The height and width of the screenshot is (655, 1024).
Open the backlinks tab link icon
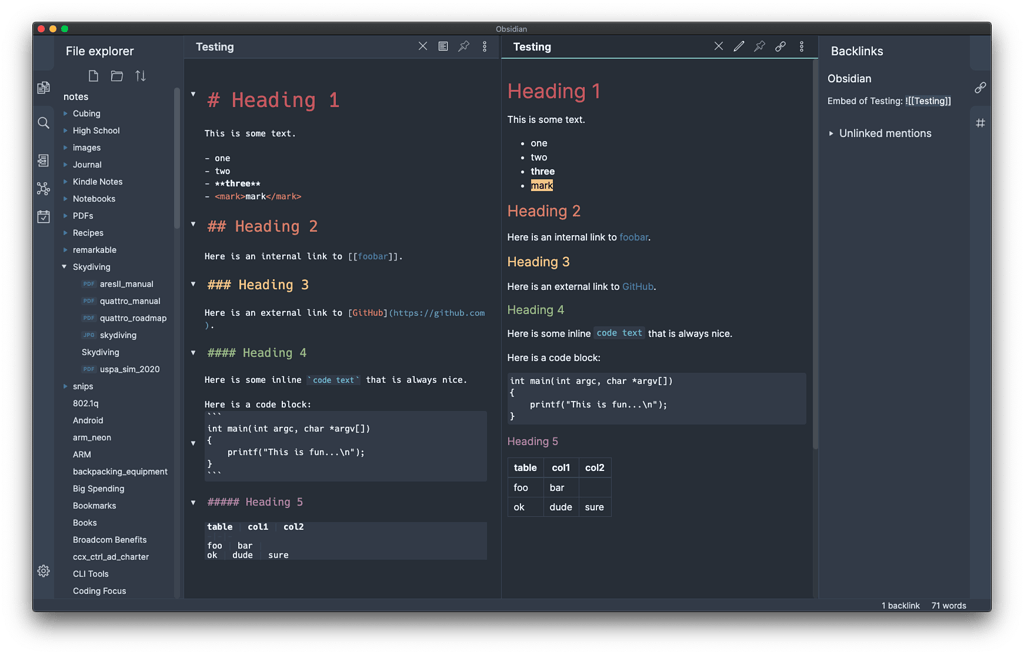click(x=980, y=88)
